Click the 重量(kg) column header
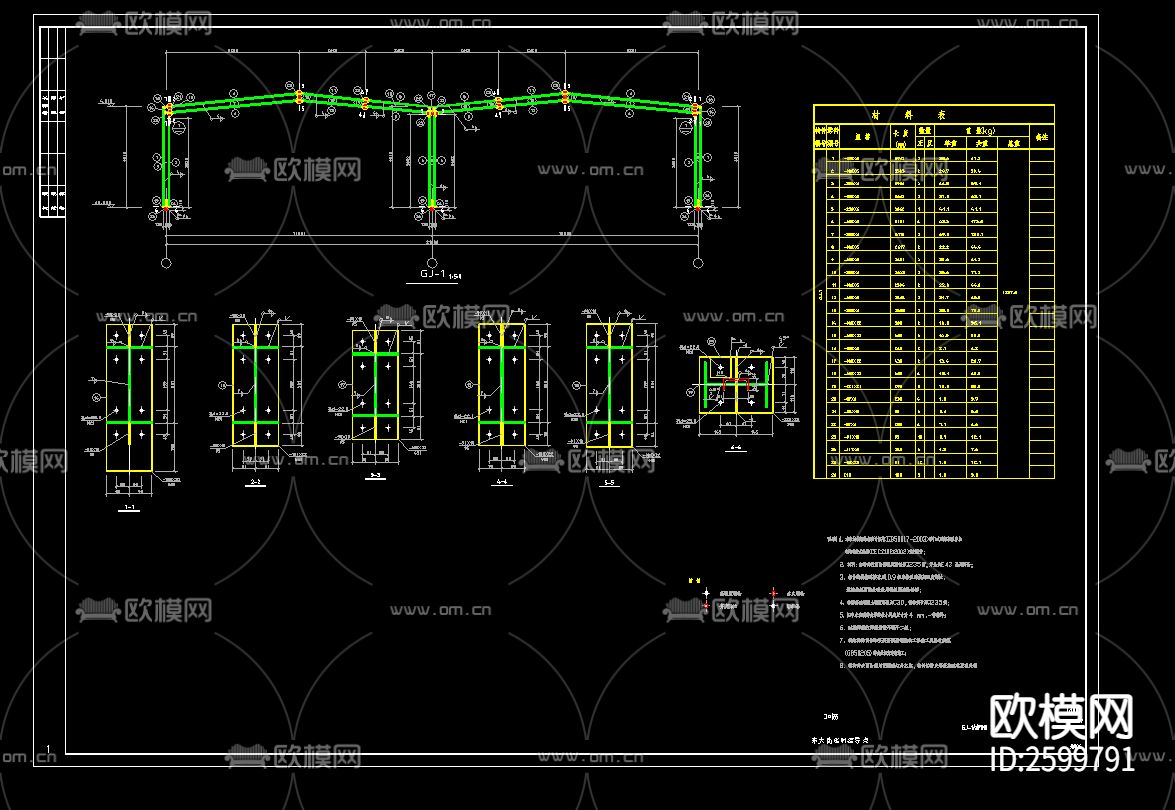Screen dimensions: 1175x810 click(x=981, y=130)
